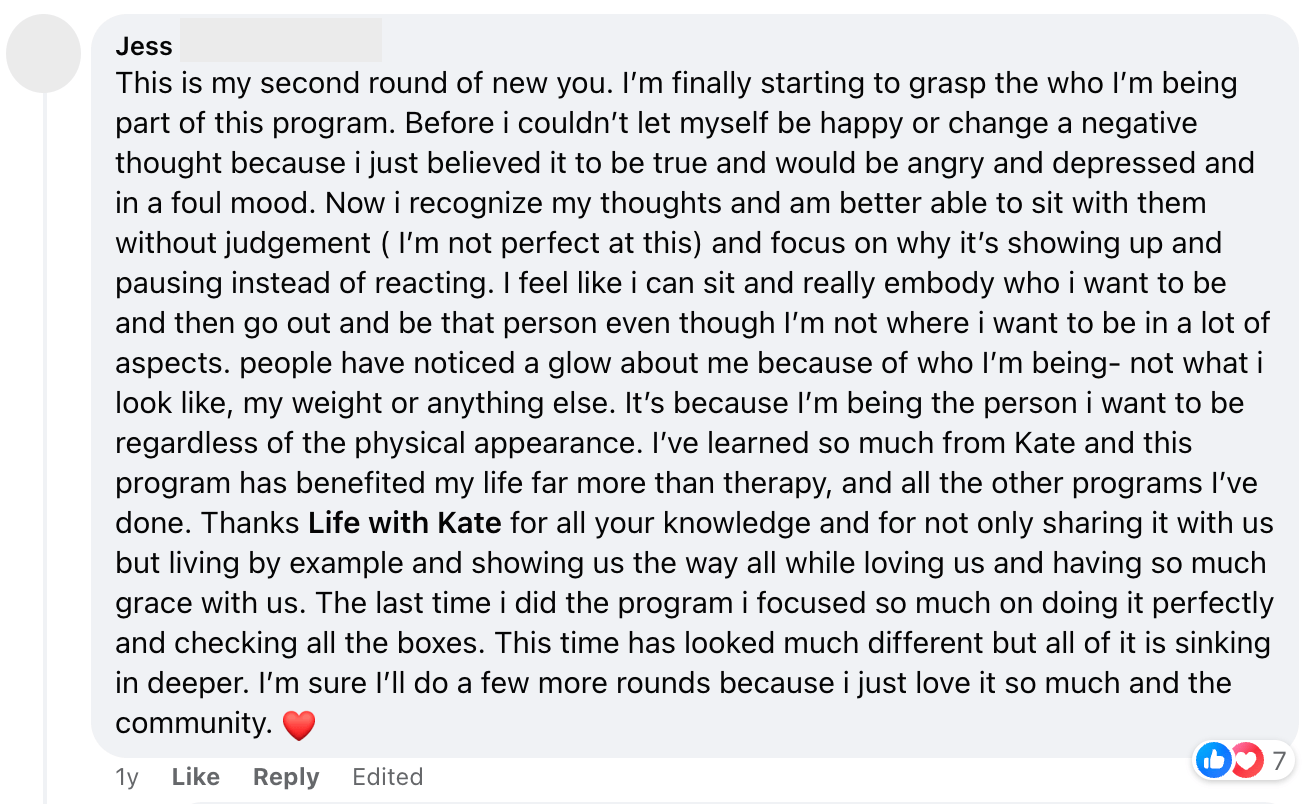This screenshot has height=804, width=1316.
Task: Click the 1y timestamp
Action: [x=127, y=777]
